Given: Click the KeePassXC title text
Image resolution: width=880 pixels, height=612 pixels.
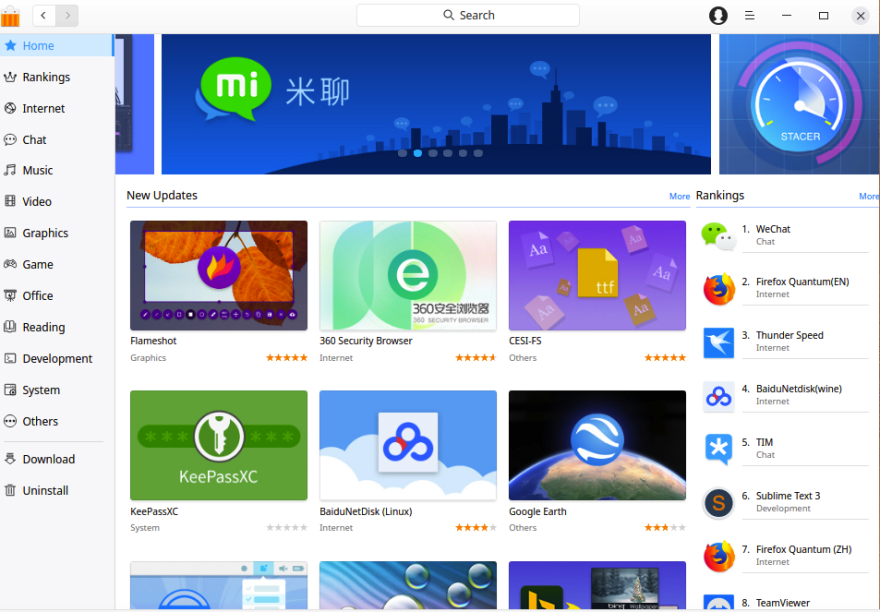Looking at the screenshot, I should pyautogui.click(x=154, y=511).
